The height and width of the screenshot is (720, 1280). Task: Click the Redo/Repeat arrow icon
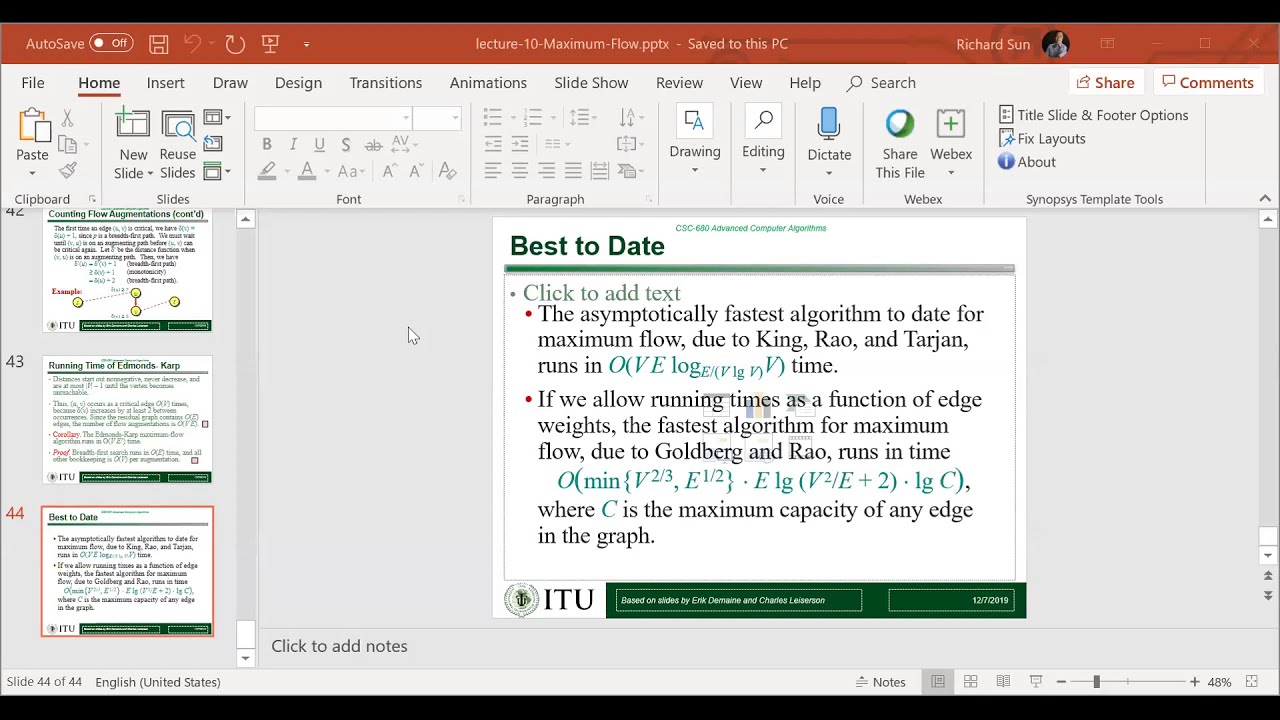235,44
